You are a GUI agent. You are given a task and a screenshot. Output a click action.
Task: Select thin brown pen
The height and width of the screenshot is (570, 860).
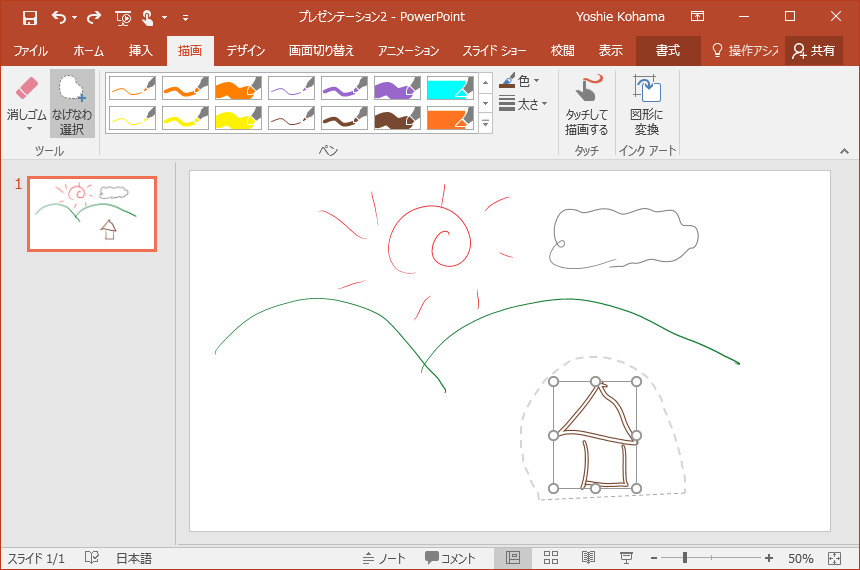point(291,118)
